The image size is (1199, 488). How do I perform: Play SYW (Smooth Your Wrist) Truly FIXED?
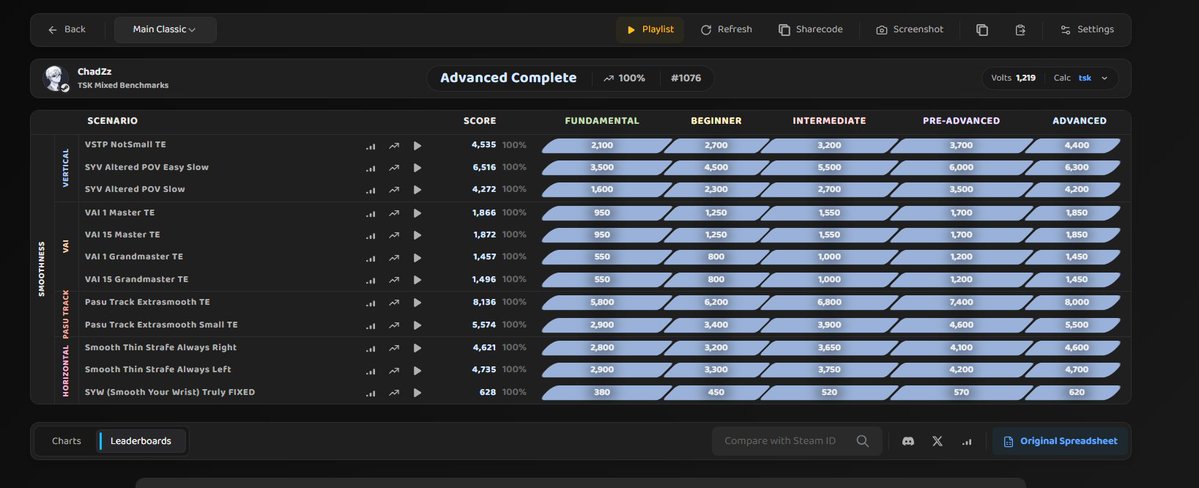(x=418, y=392)
